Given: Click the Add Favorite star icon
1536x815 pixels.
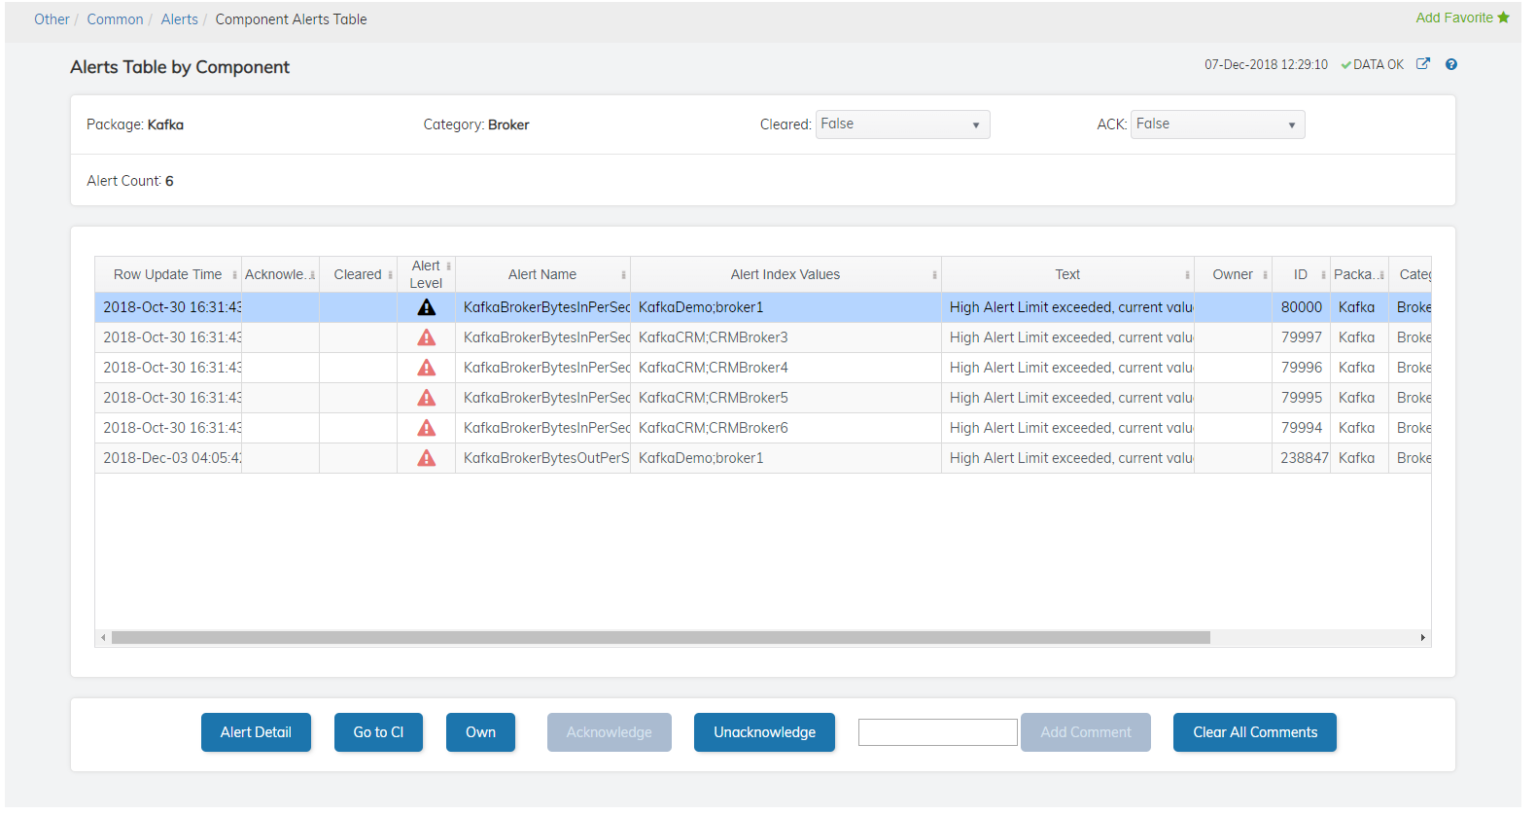Looking at the screenshot, I should [x=1503, y=18].
